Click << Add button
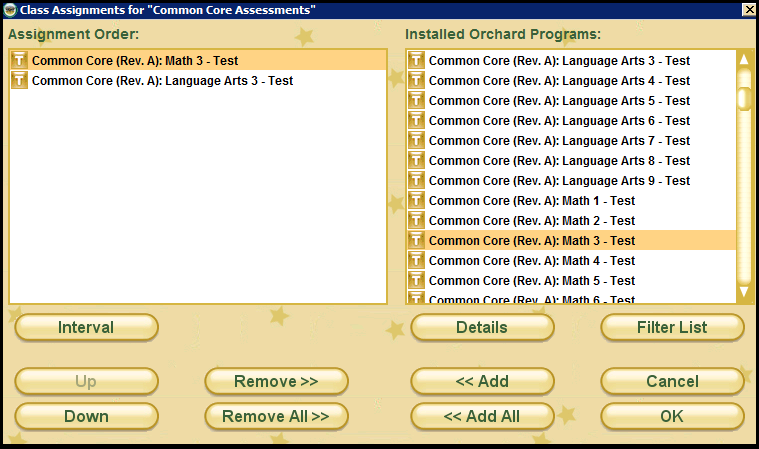This screenshot has height=449, width=759. [482, 381]
